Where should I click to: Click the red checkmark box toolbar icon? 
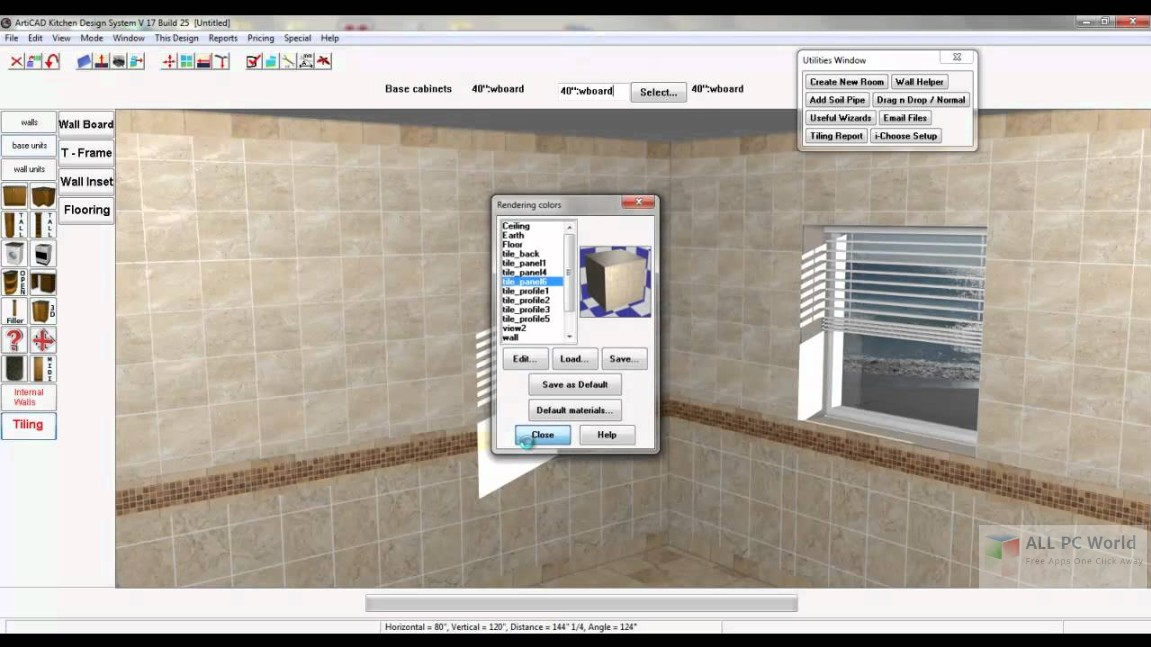pyautogui.click(x=253, y=62)
